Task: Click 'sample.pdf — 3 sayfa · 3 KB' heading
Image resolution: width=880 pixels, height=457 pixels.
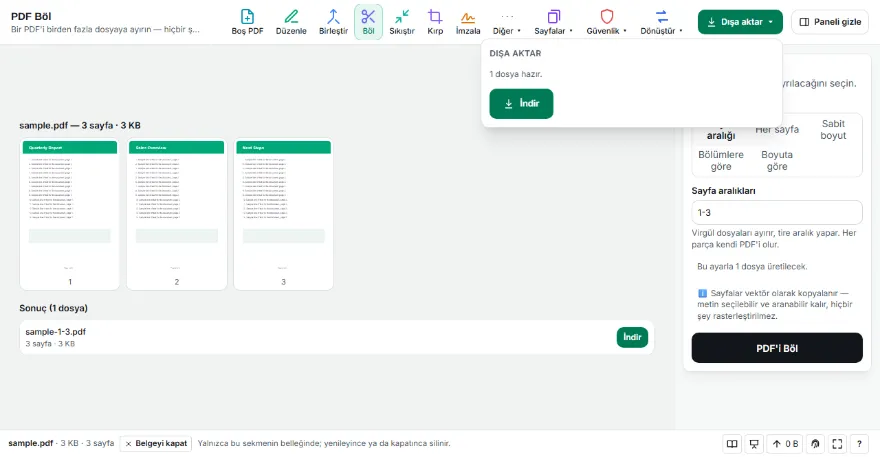Action: point(80,126)
